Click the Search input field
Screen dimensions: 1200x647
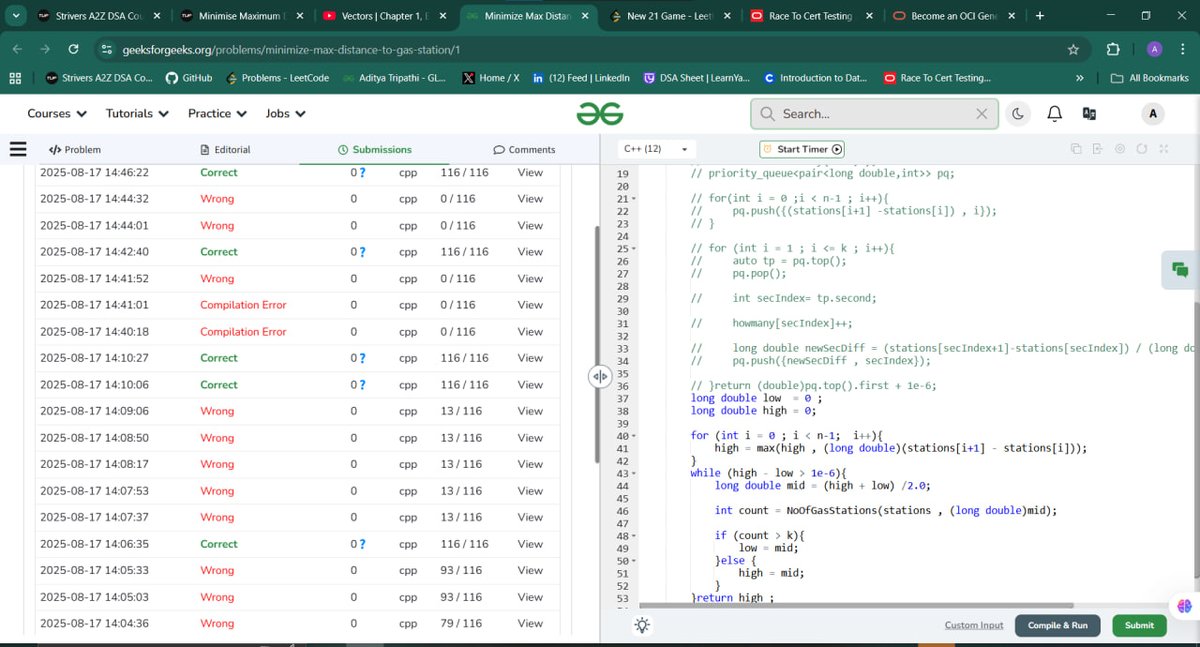point(875,114)
